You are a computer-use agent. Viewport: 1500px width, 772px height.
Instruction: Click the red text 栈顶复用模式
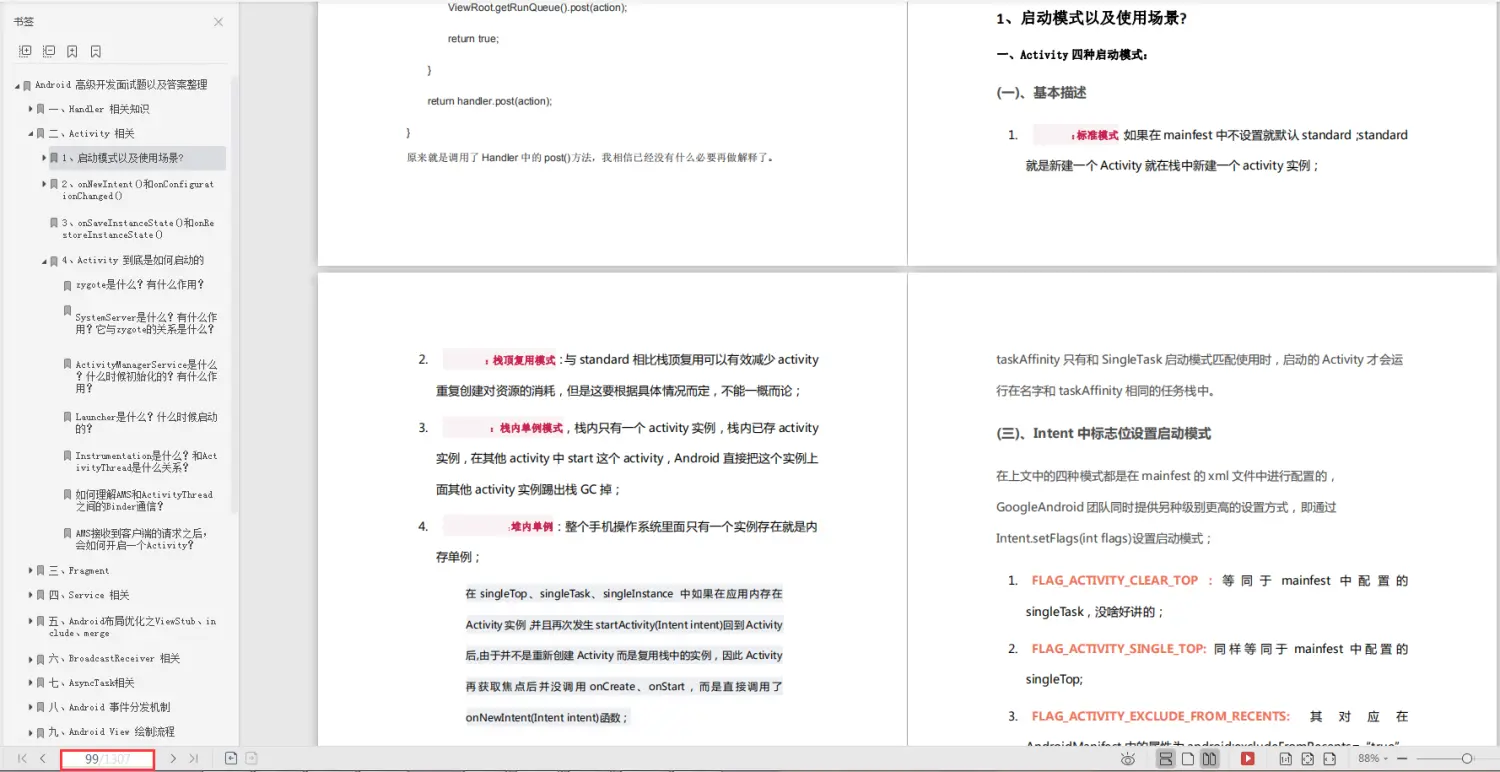click(x=524, y=361)
